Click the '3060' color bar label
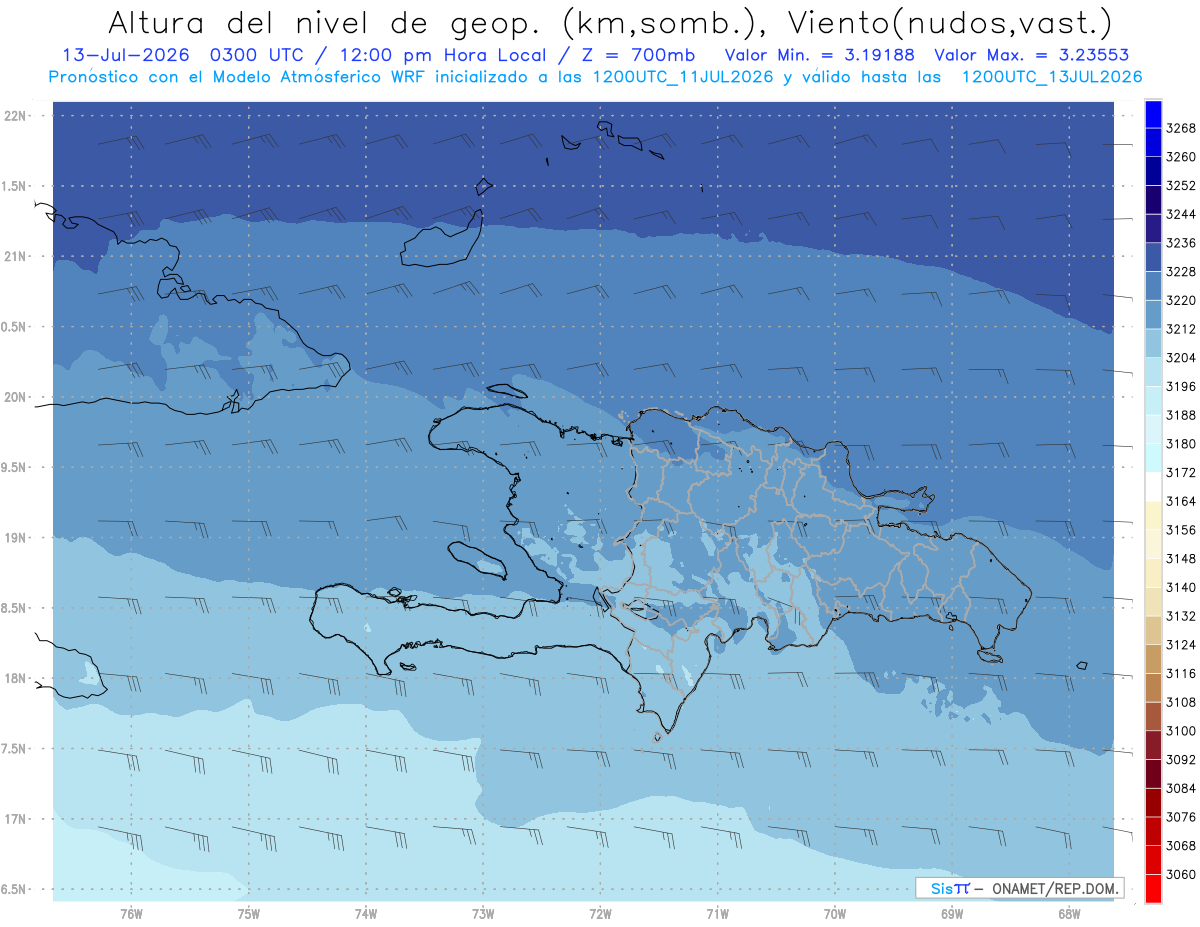Screen dimensions: 1200x927 [x=1180, y=874]
